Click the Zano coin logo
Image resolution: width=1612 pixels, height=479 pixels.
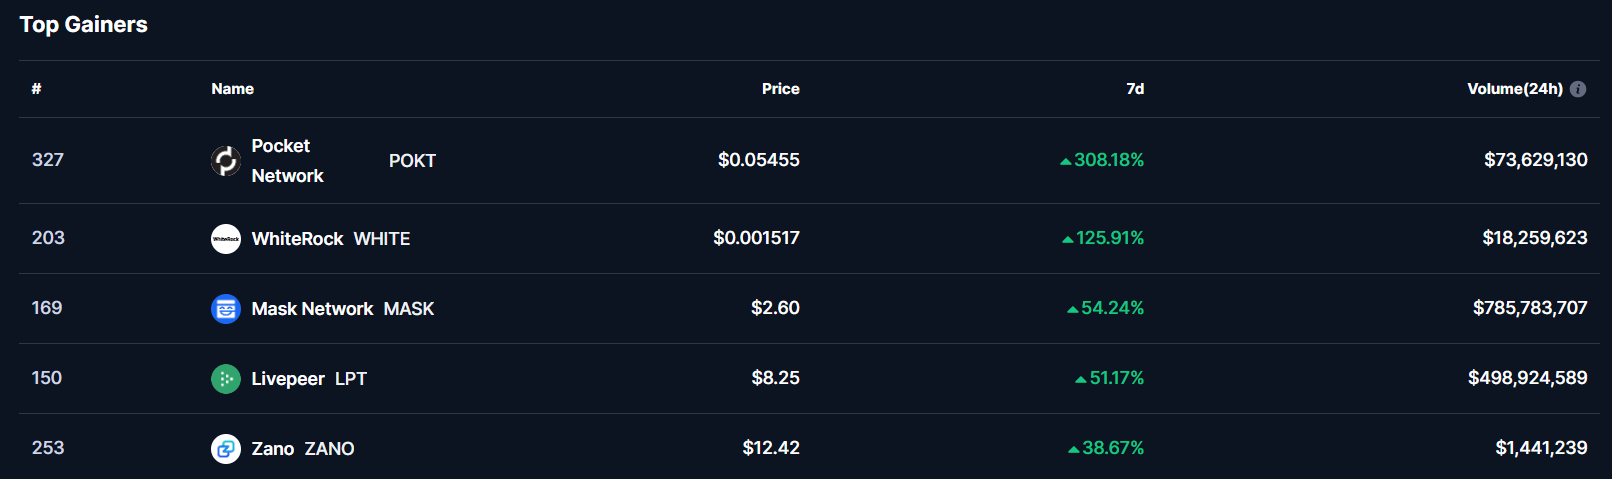pos(226,449)
